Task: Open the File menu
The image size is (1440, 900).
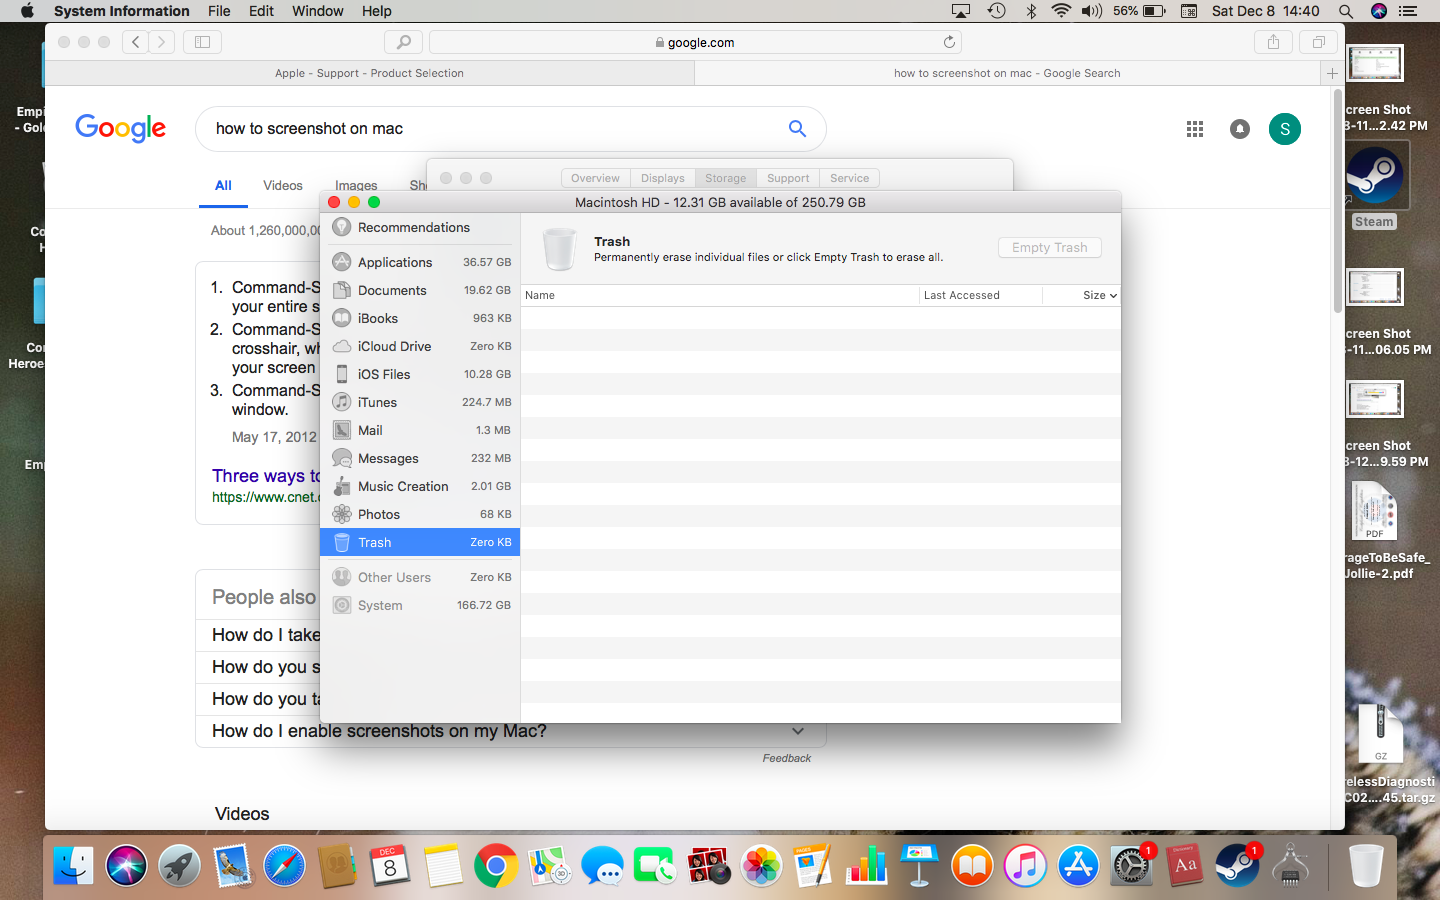Action: [x=219, y=11]
